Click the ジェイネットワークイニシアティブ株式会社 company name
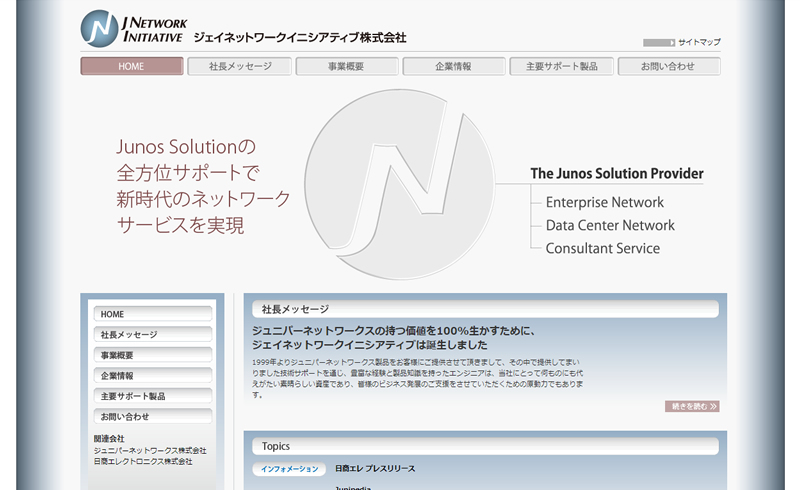This screenshot has height=490, width=800. pyautogui.click(x=300, y=37)
